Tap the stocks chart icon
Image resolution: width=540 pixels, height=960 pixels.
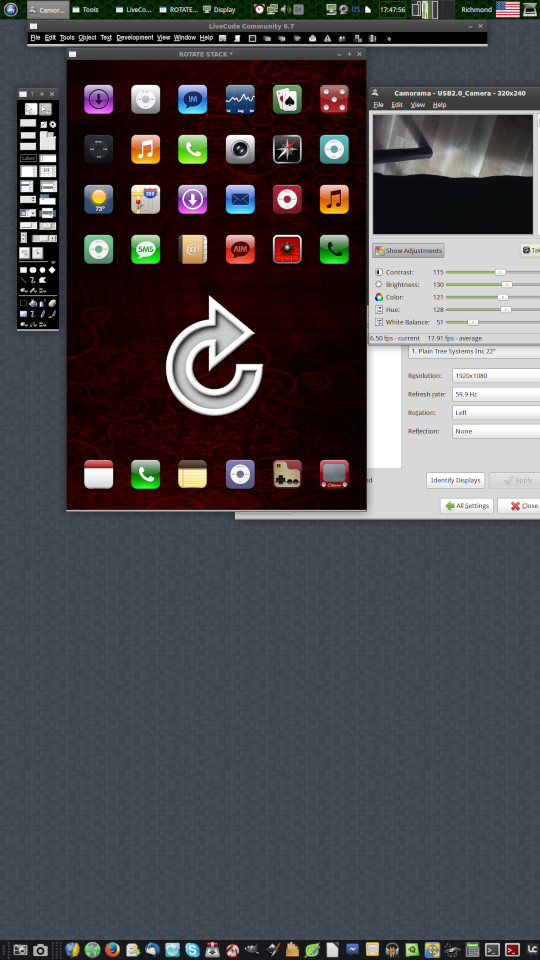coord(240,99)
